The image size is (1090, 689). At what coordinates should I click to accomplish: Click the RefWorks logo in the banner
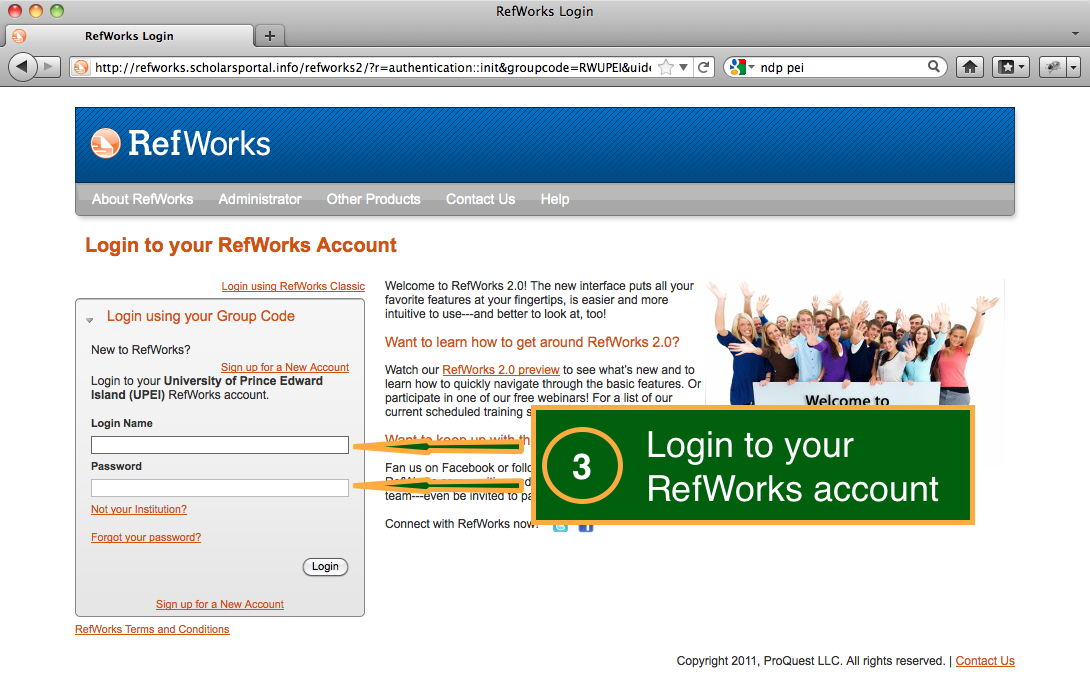181,143
